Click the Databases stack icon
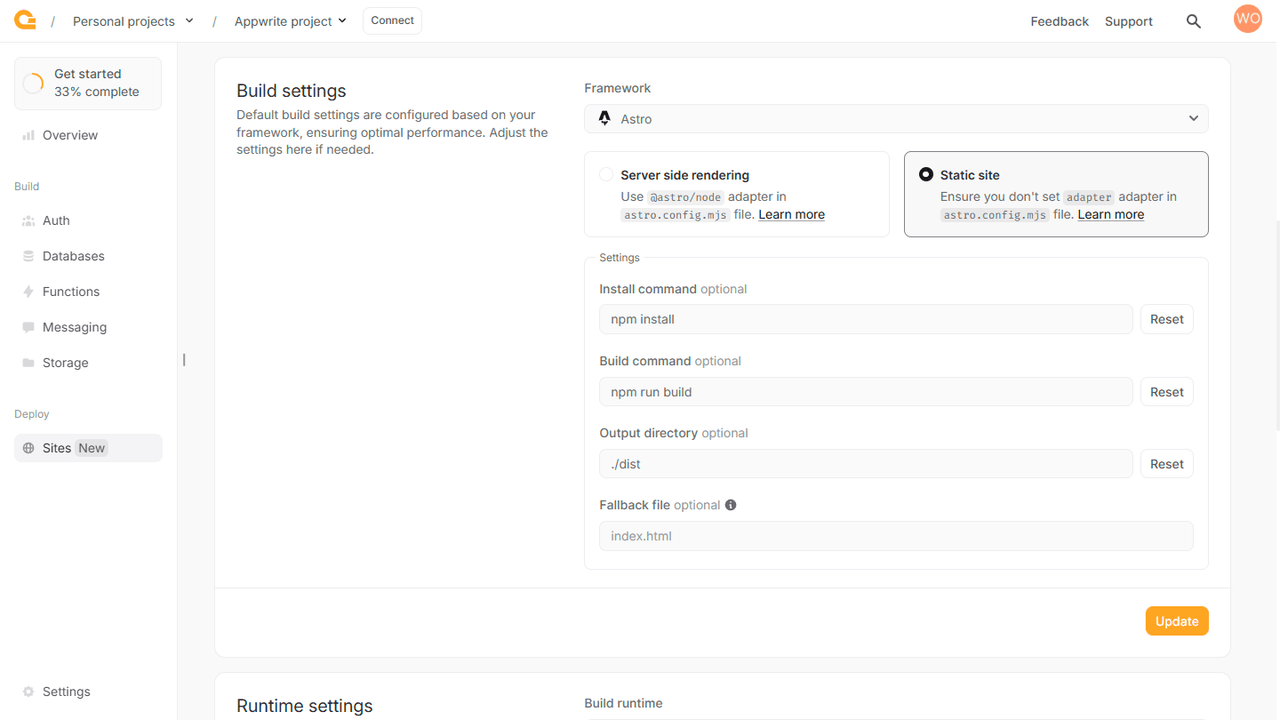 click(x=28, y=256)
